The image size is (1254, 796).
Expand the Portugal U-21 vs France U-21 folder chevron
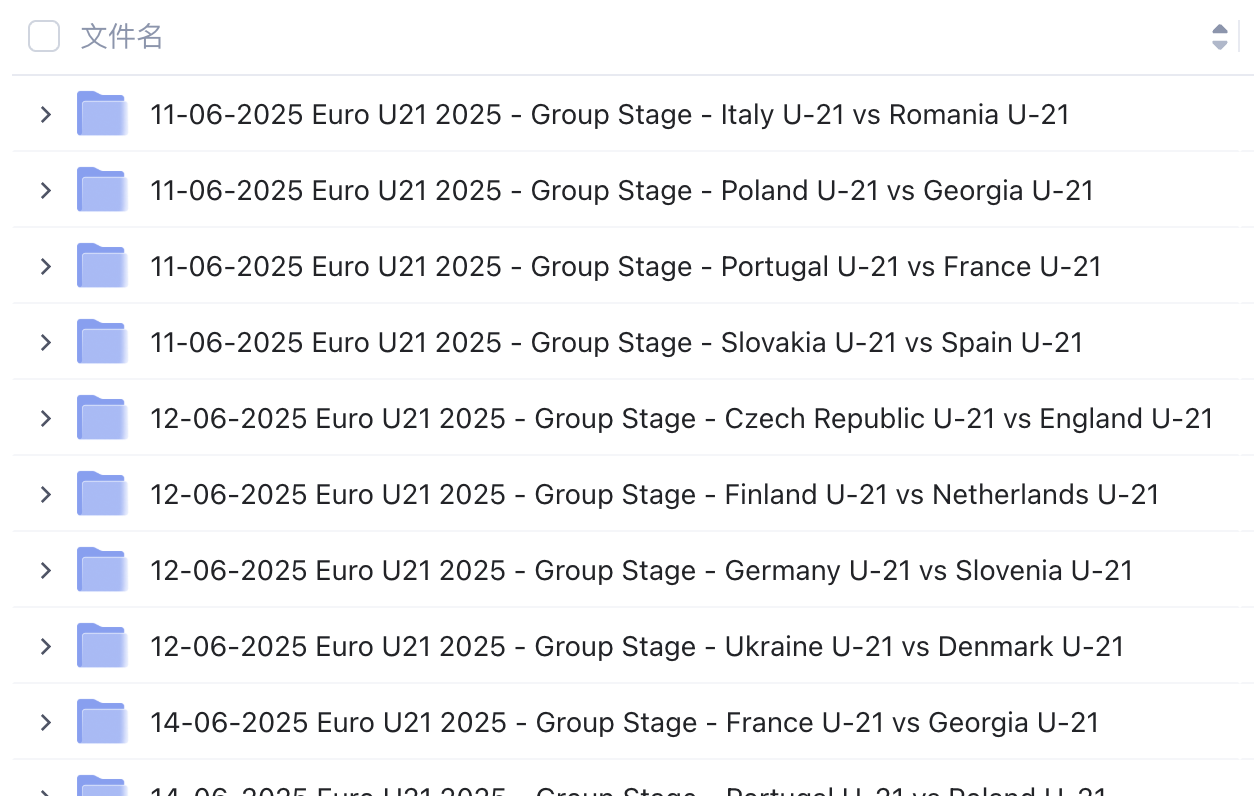click(x=45, y=267)
